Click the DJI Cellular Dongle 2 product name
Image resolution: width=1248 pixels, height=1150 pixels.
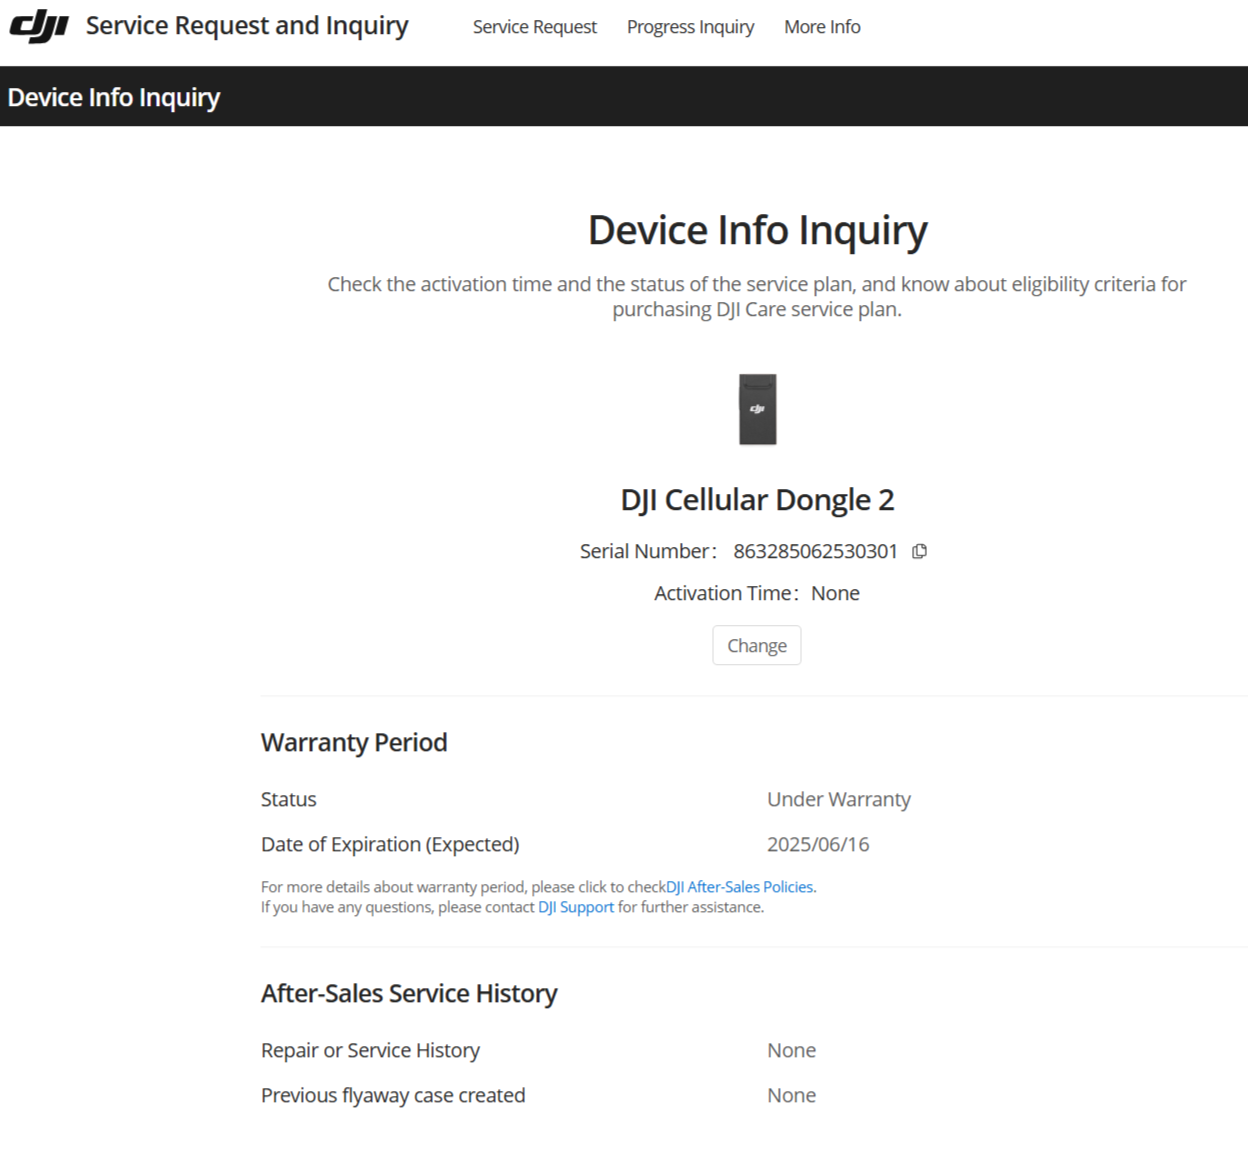757,499
